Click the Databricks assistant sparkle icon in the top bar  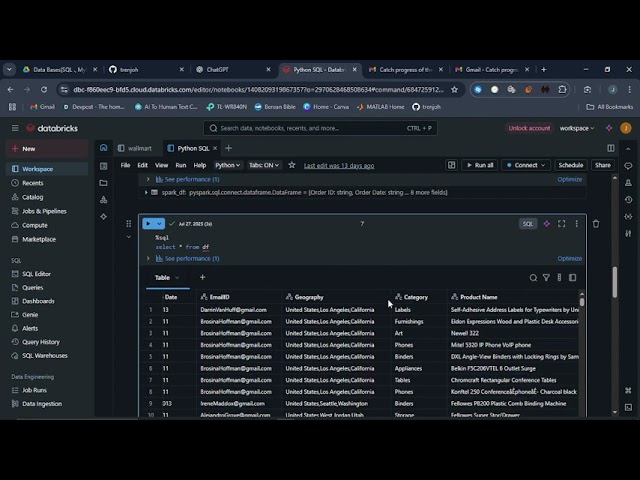coord(609,128)
